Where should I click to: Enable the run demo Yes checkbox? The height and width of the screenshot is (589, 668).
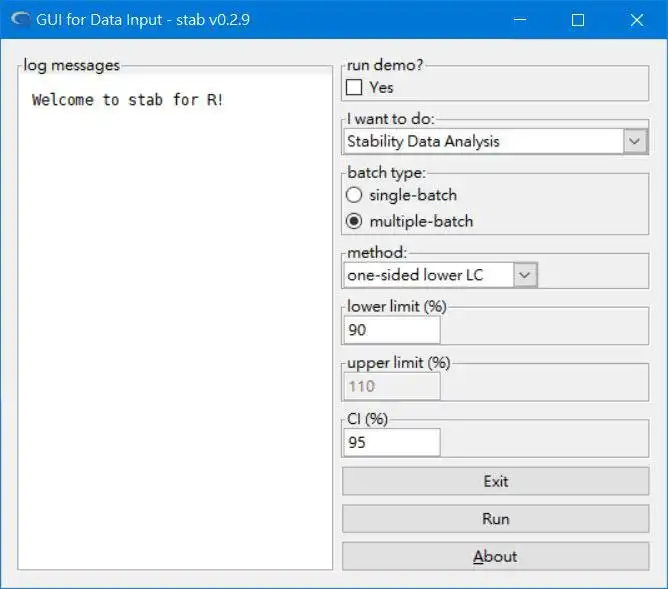354,87
